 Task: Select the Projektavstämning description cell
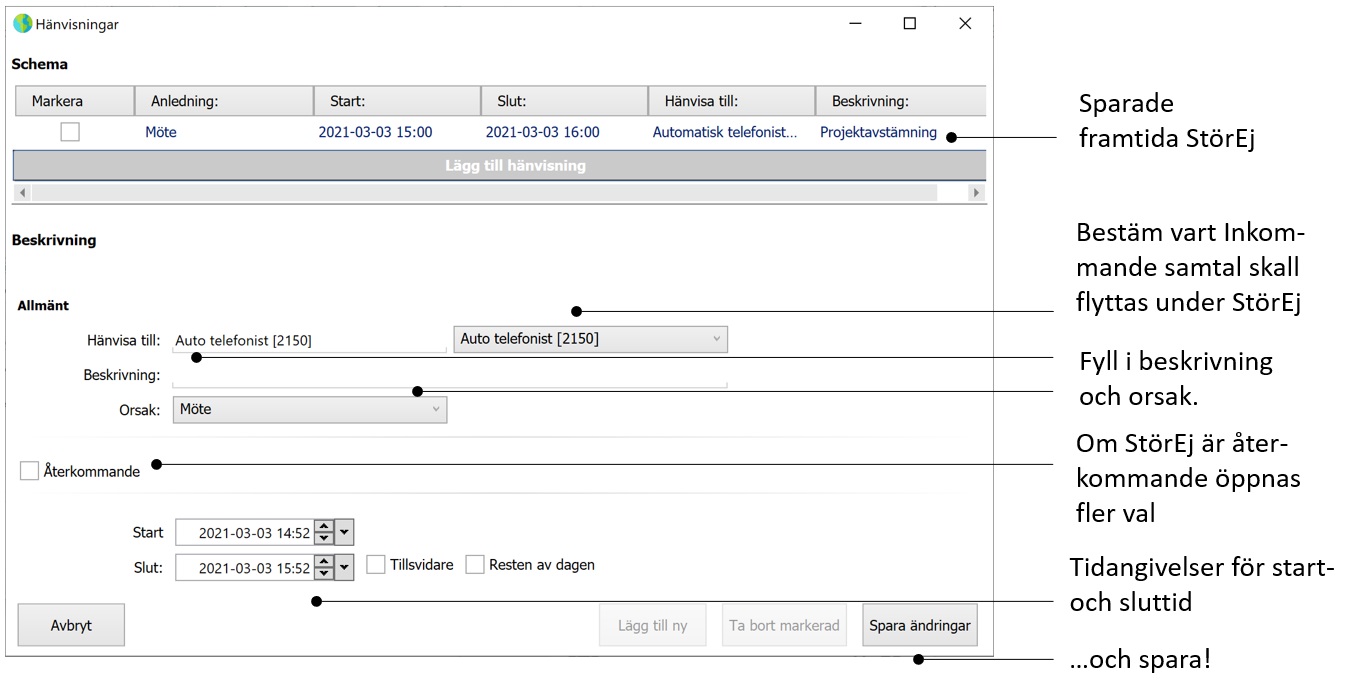coord(878,132)
